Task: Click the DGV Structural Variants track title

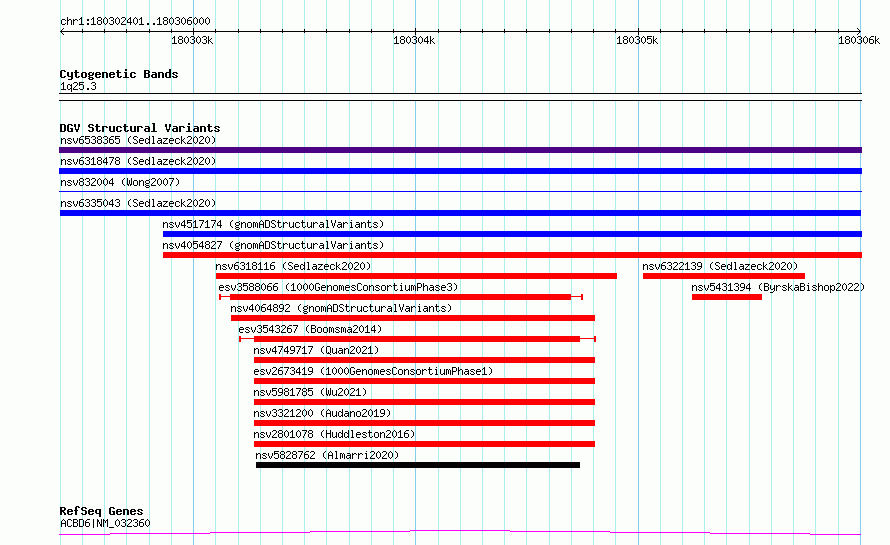Action: pos(140,128)
